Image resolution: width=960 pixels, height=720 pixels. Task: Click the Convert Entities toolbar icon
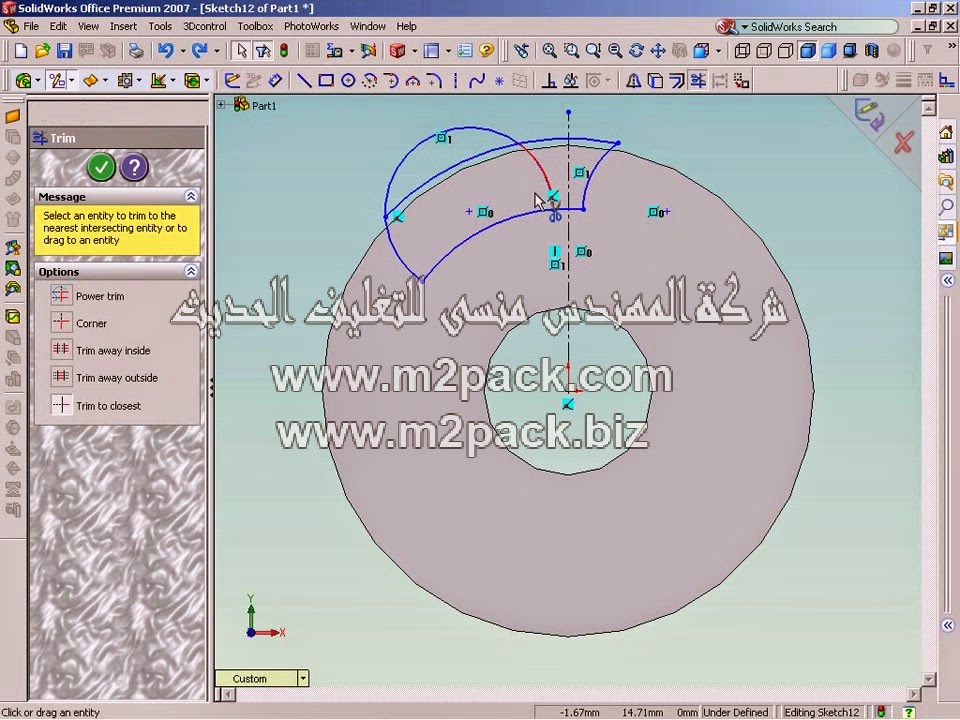click(x=655, y=81)
